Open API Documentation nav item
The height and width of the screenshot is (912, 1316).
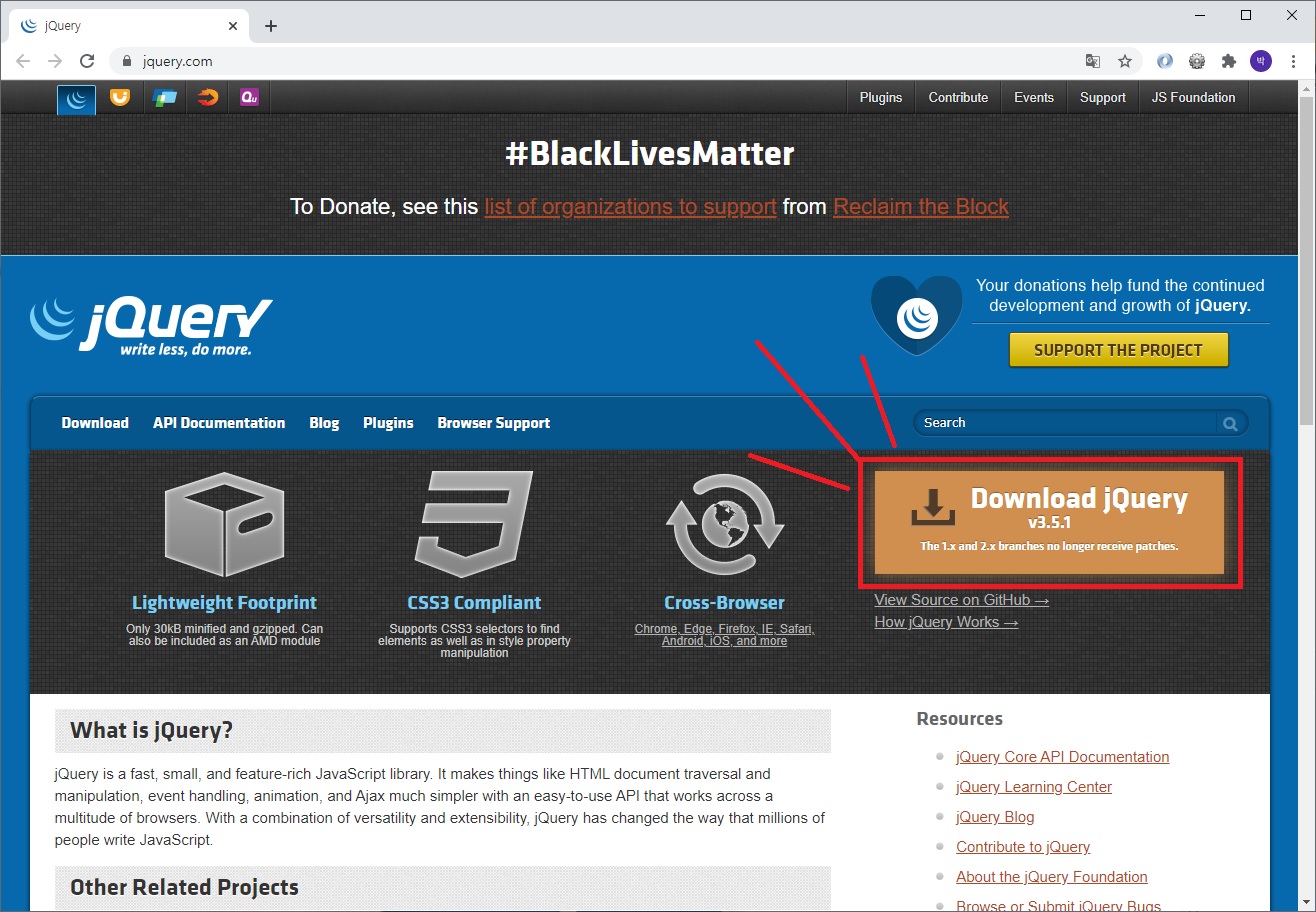tap(219, 423)
